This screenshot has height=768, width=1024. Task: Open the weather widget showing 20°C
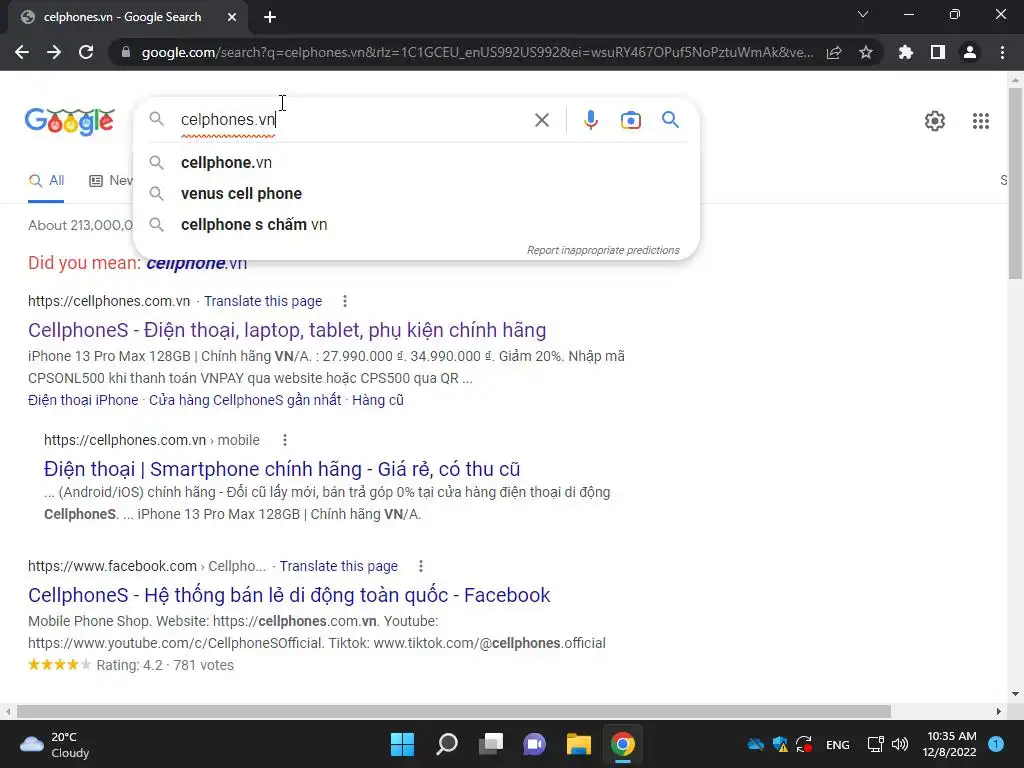(x=55, y=744)
